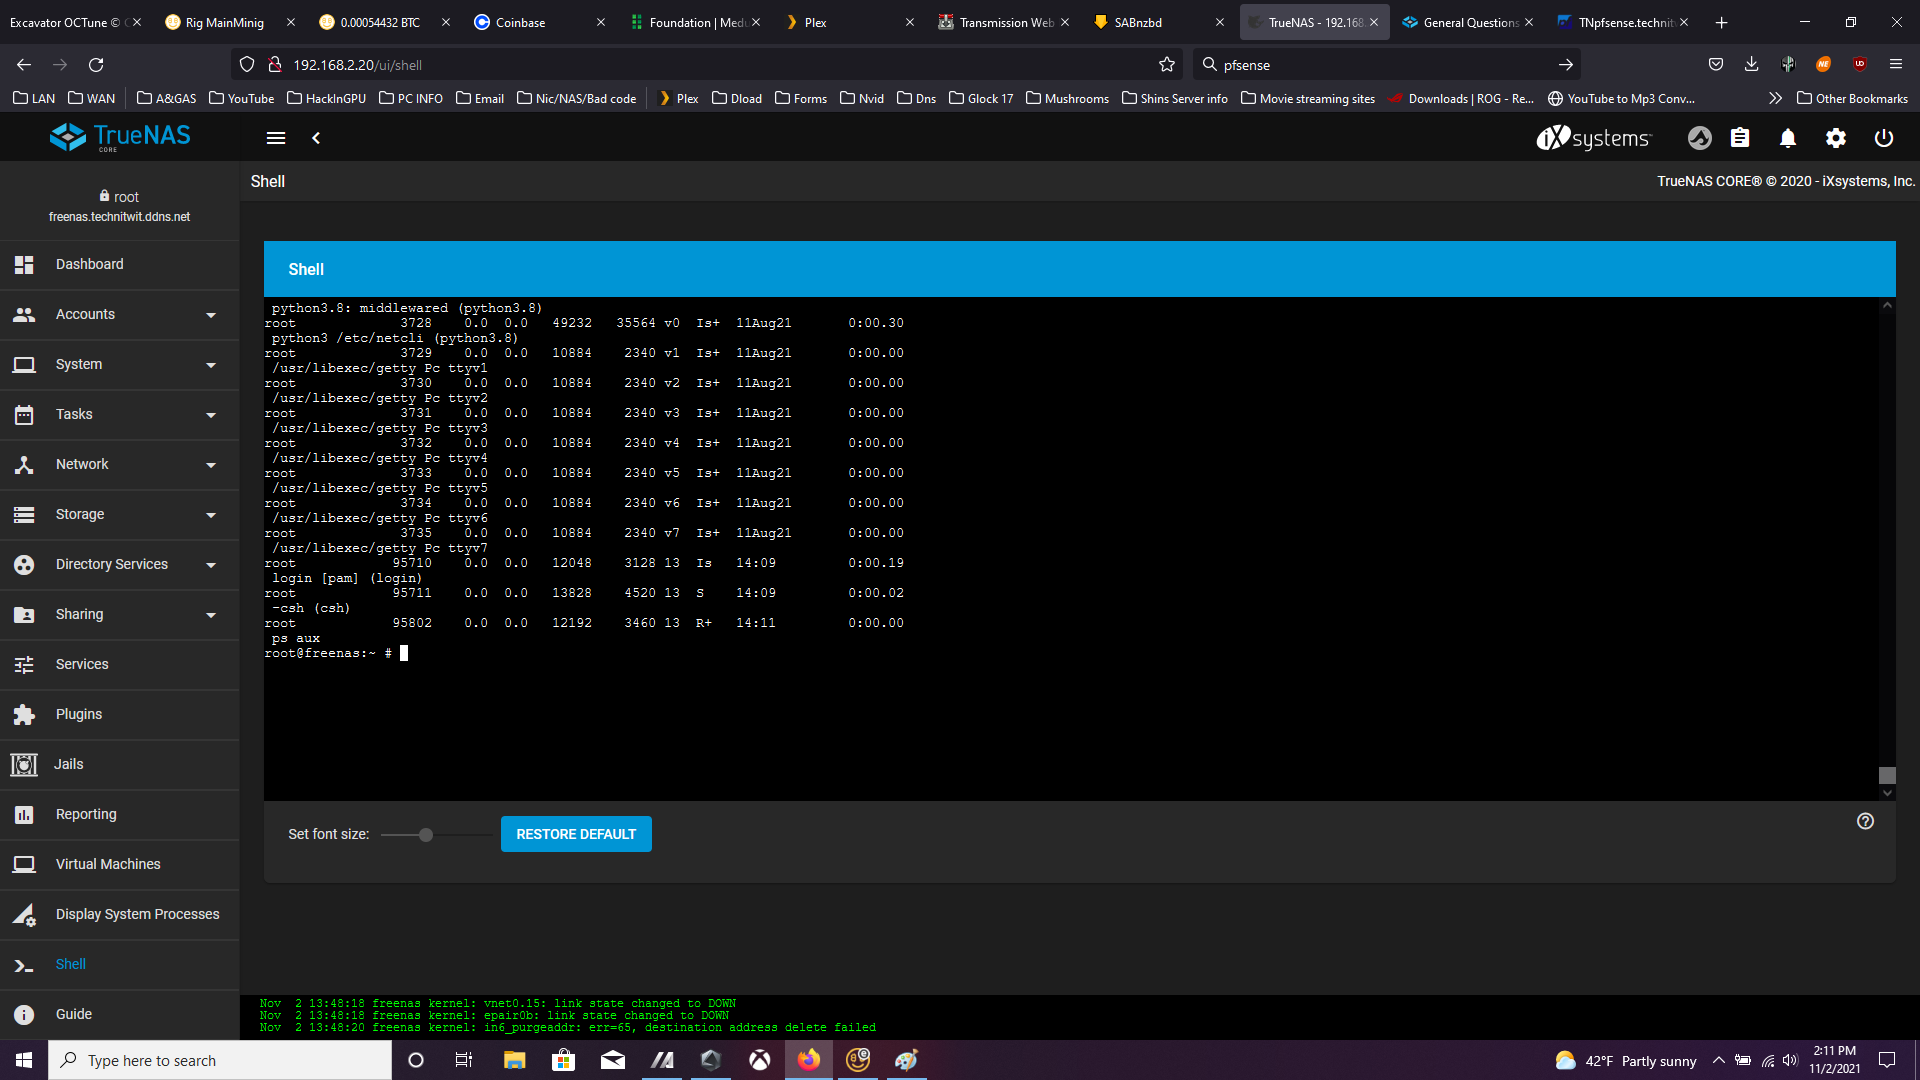Click the URL address bar
This screenshot has height=1080, width=1920.
click(705, 64)
